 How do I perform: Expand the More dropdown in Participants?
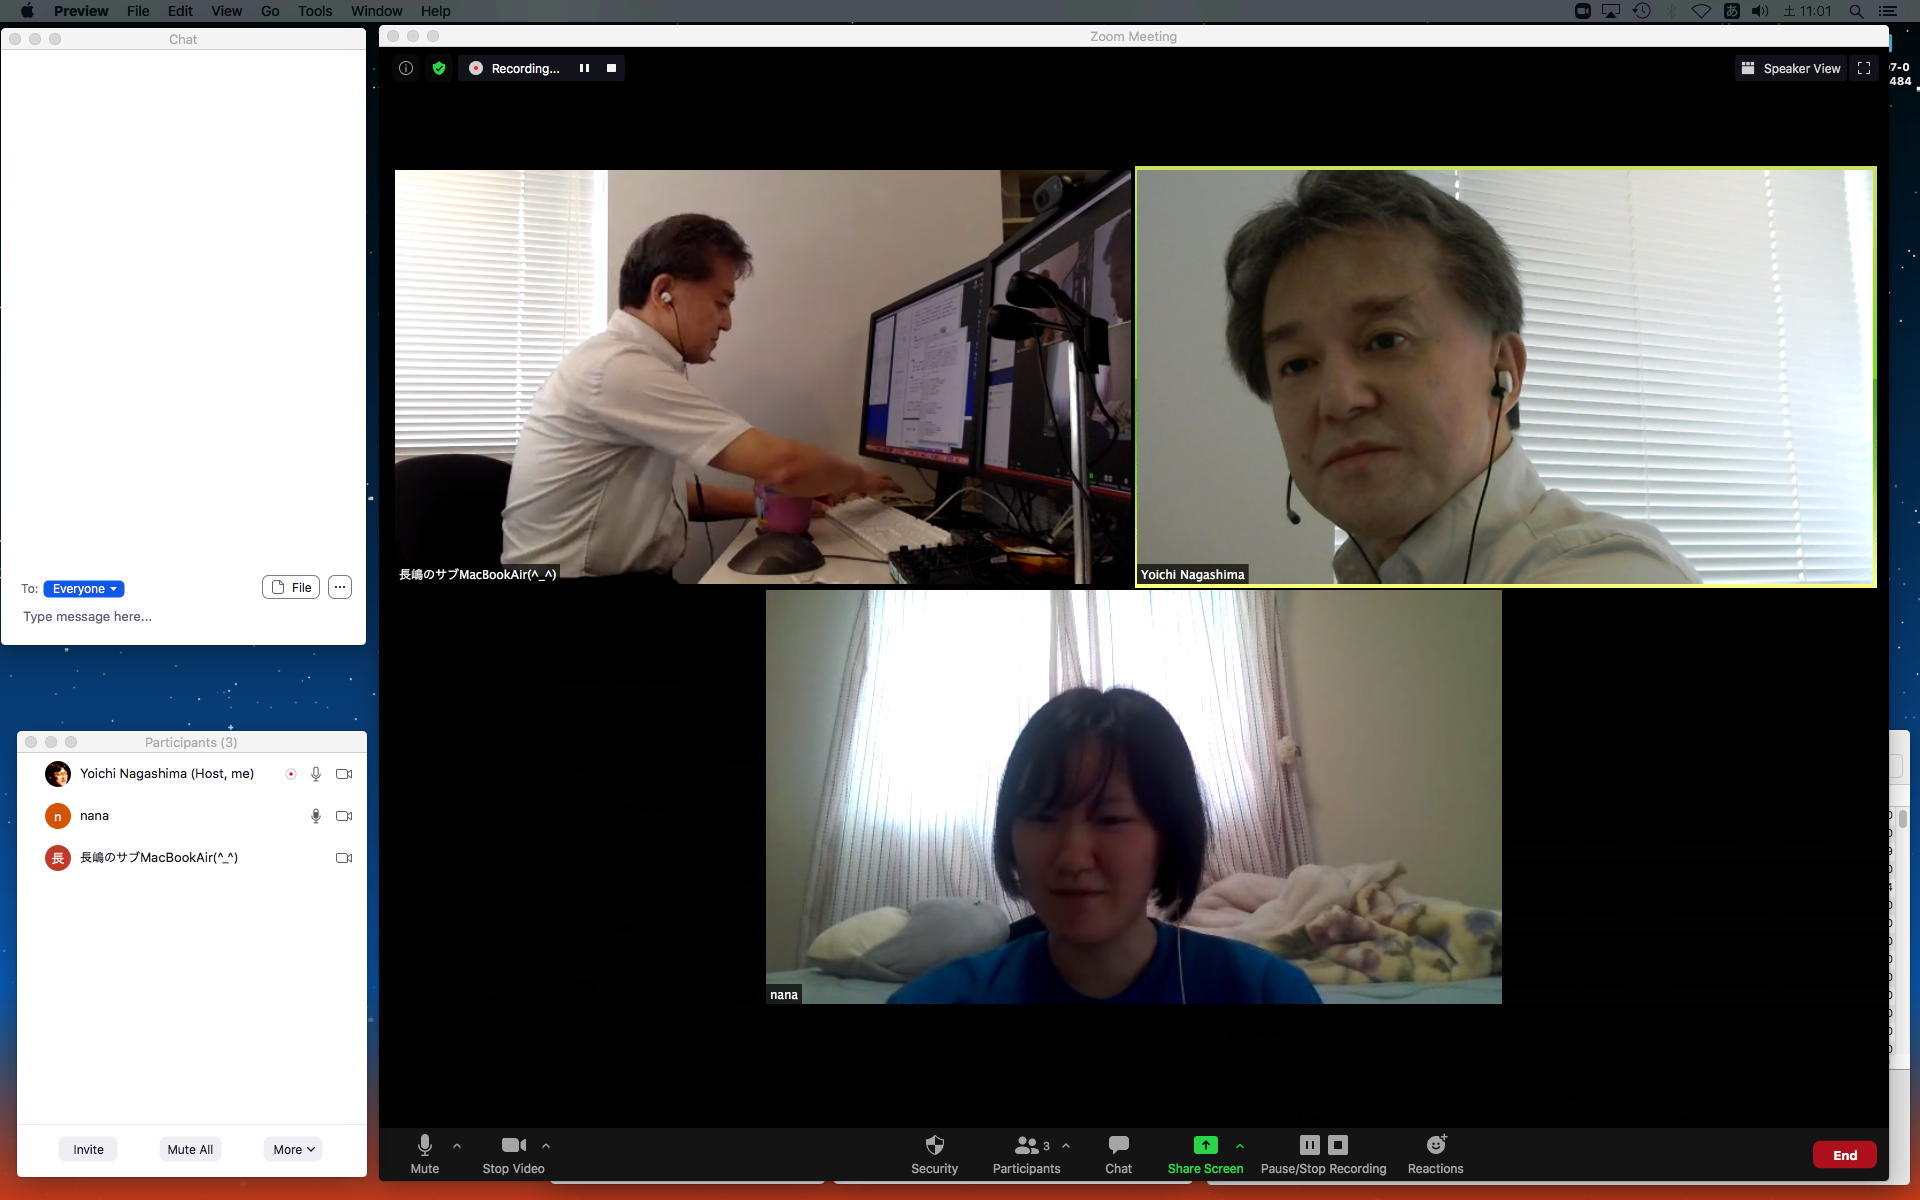click(294, 1149)
